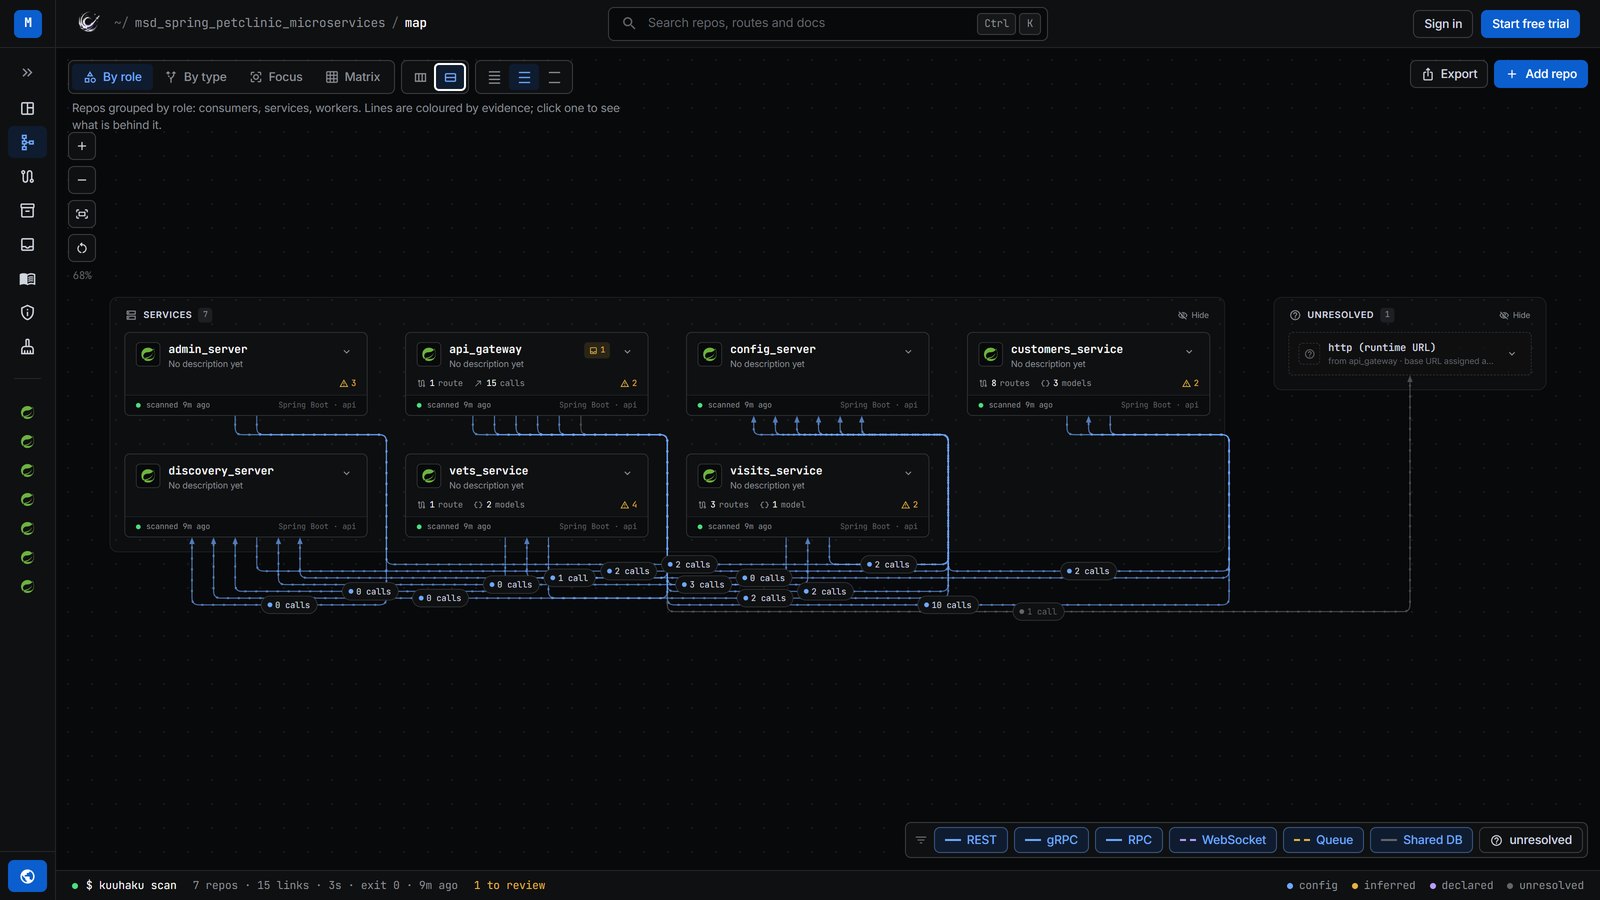Click the Kuuhaku logo in the header

point(89,23)
